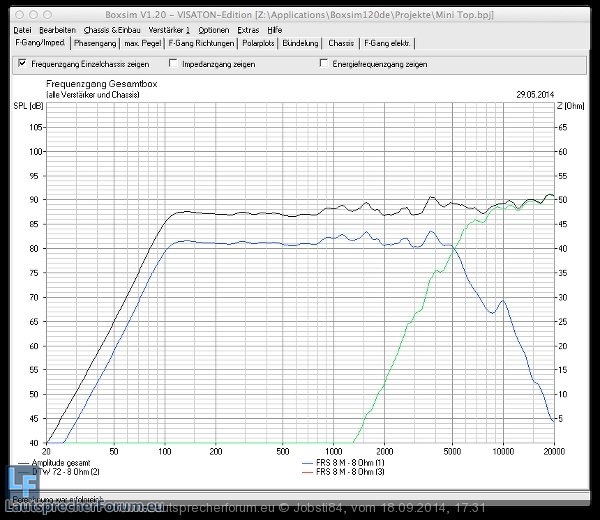Select the F-Gang/Imped tab

pos(41,44)
